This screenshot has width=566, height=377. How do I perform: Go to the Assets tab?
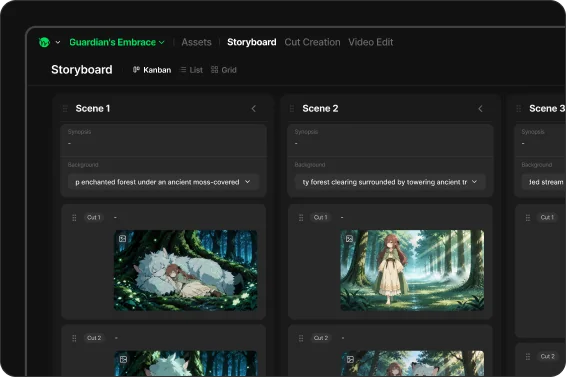[x=196, y=42]
